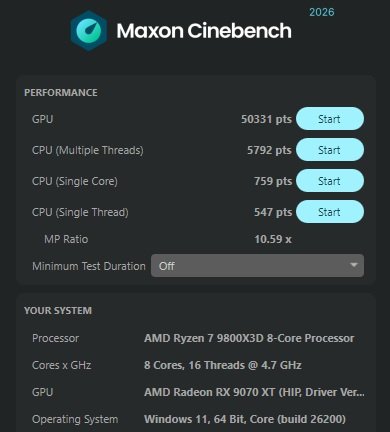This screenshot has height=432, width=390.
Task: Select the AMD Ryzen 7 9800X3D processor text
Action: tap(249, 338)
